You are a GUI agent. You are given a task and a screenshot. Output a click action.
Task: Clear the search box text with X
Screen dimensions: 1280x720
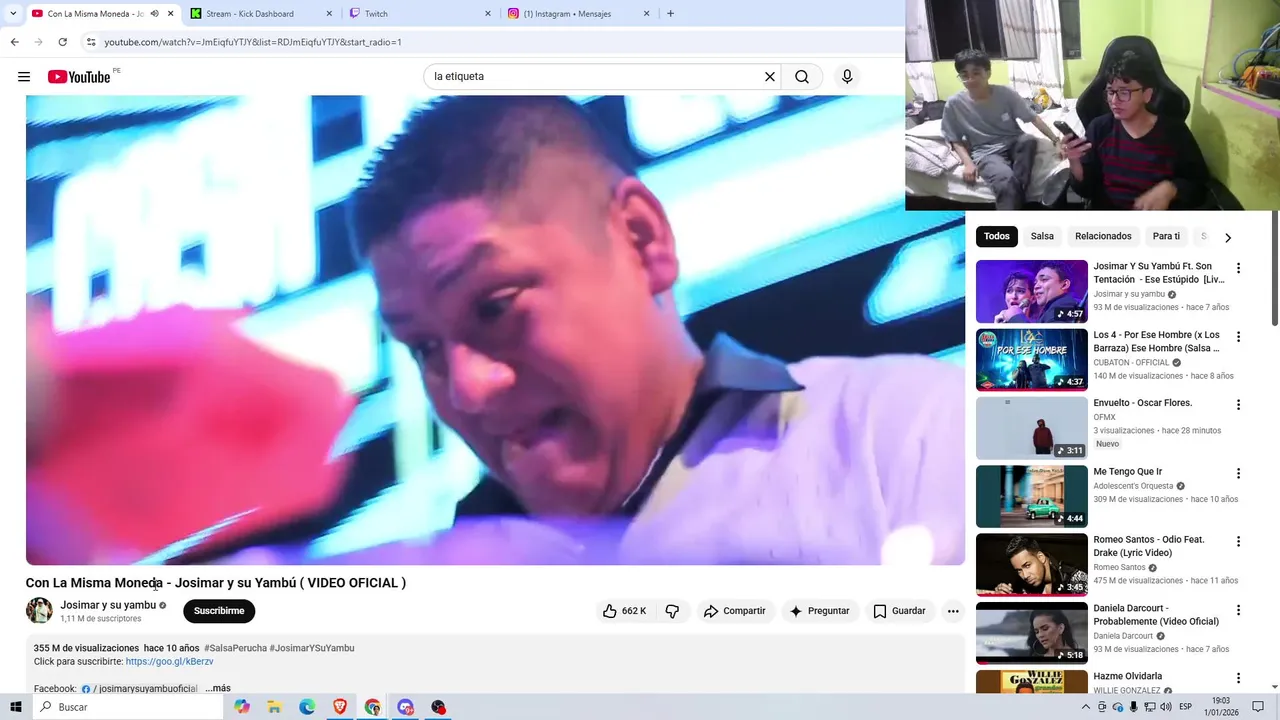pyautogui.click(x=770, y=77)
